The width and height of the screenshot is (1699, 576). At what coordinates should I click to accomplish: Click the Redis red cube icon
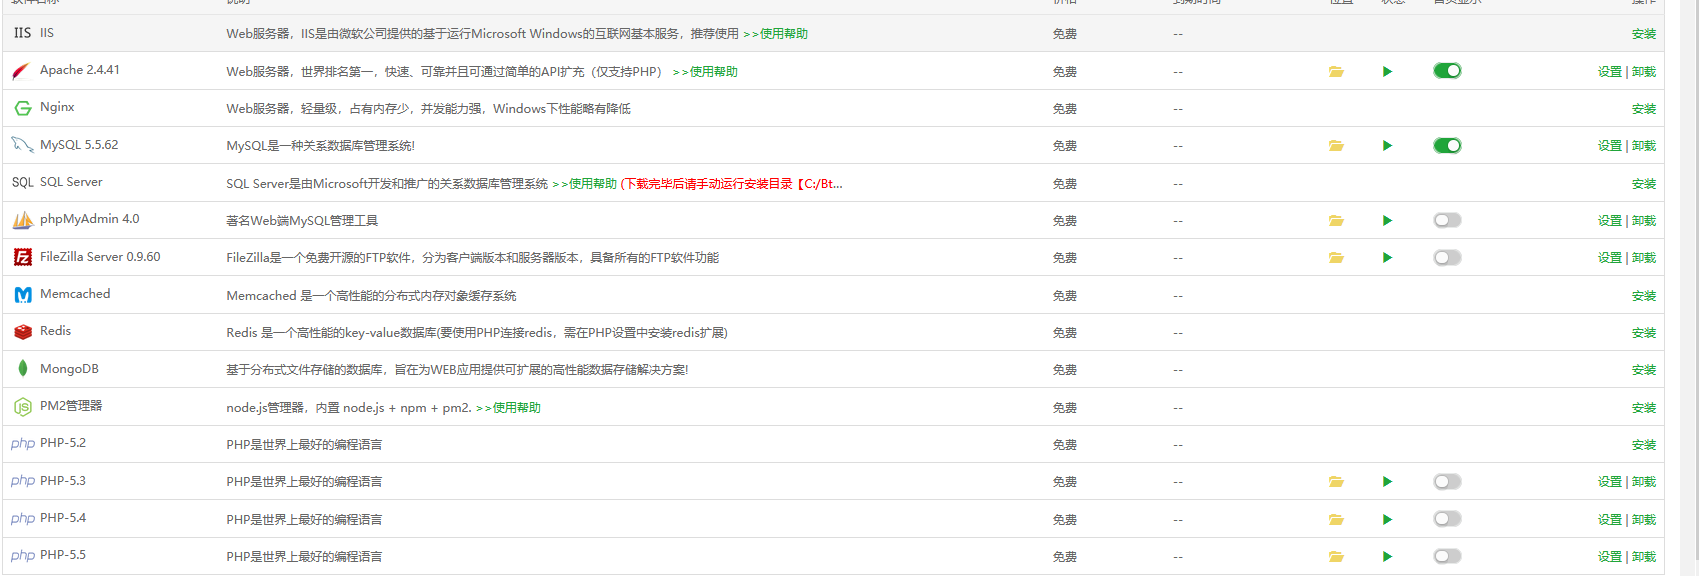click(x=22, y=331)
